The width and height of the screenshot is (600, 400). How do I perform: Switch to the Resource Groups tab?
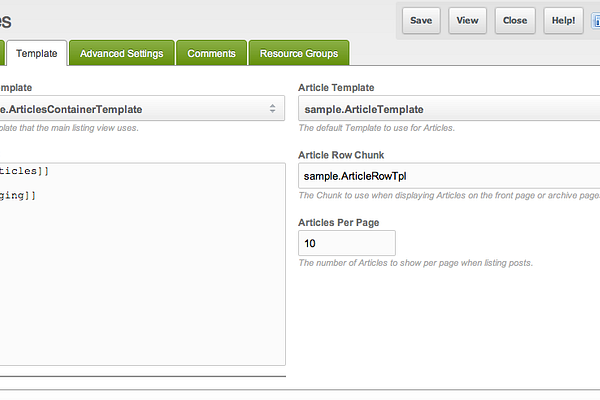[299, 53]
